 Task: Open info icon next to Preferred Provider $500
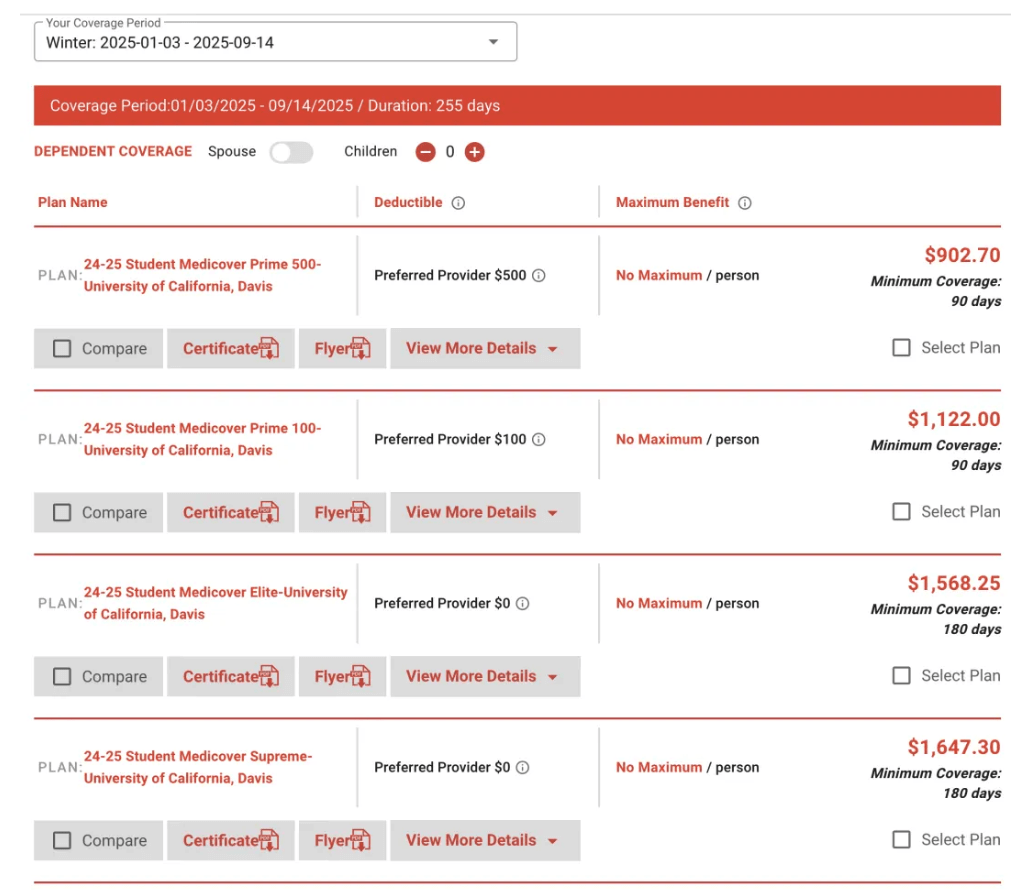click(x=538, y=276)
